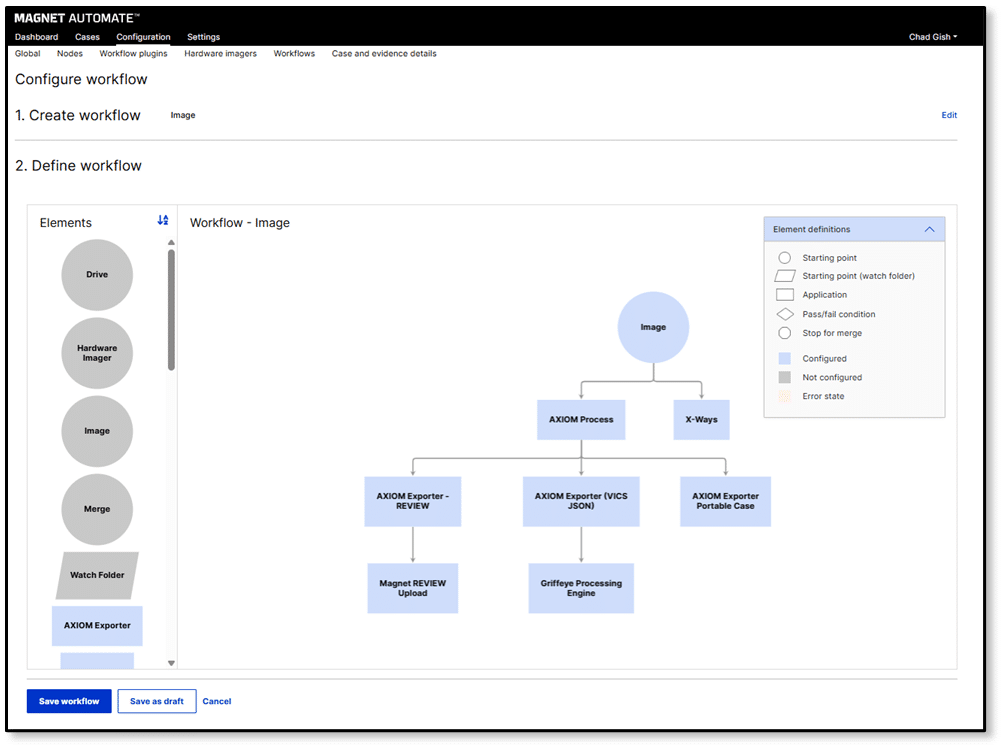
Task: Click the Edit link for Create workflow
Action: click(949, 115)
